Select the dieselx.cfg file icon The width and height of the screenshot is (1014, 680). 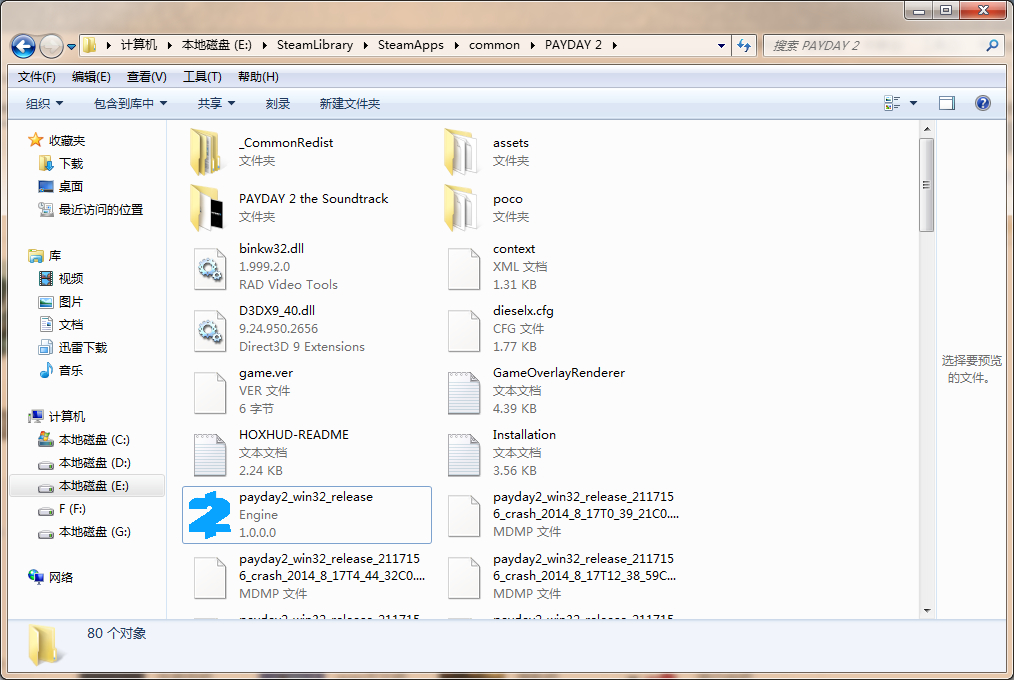click(464, 332)
